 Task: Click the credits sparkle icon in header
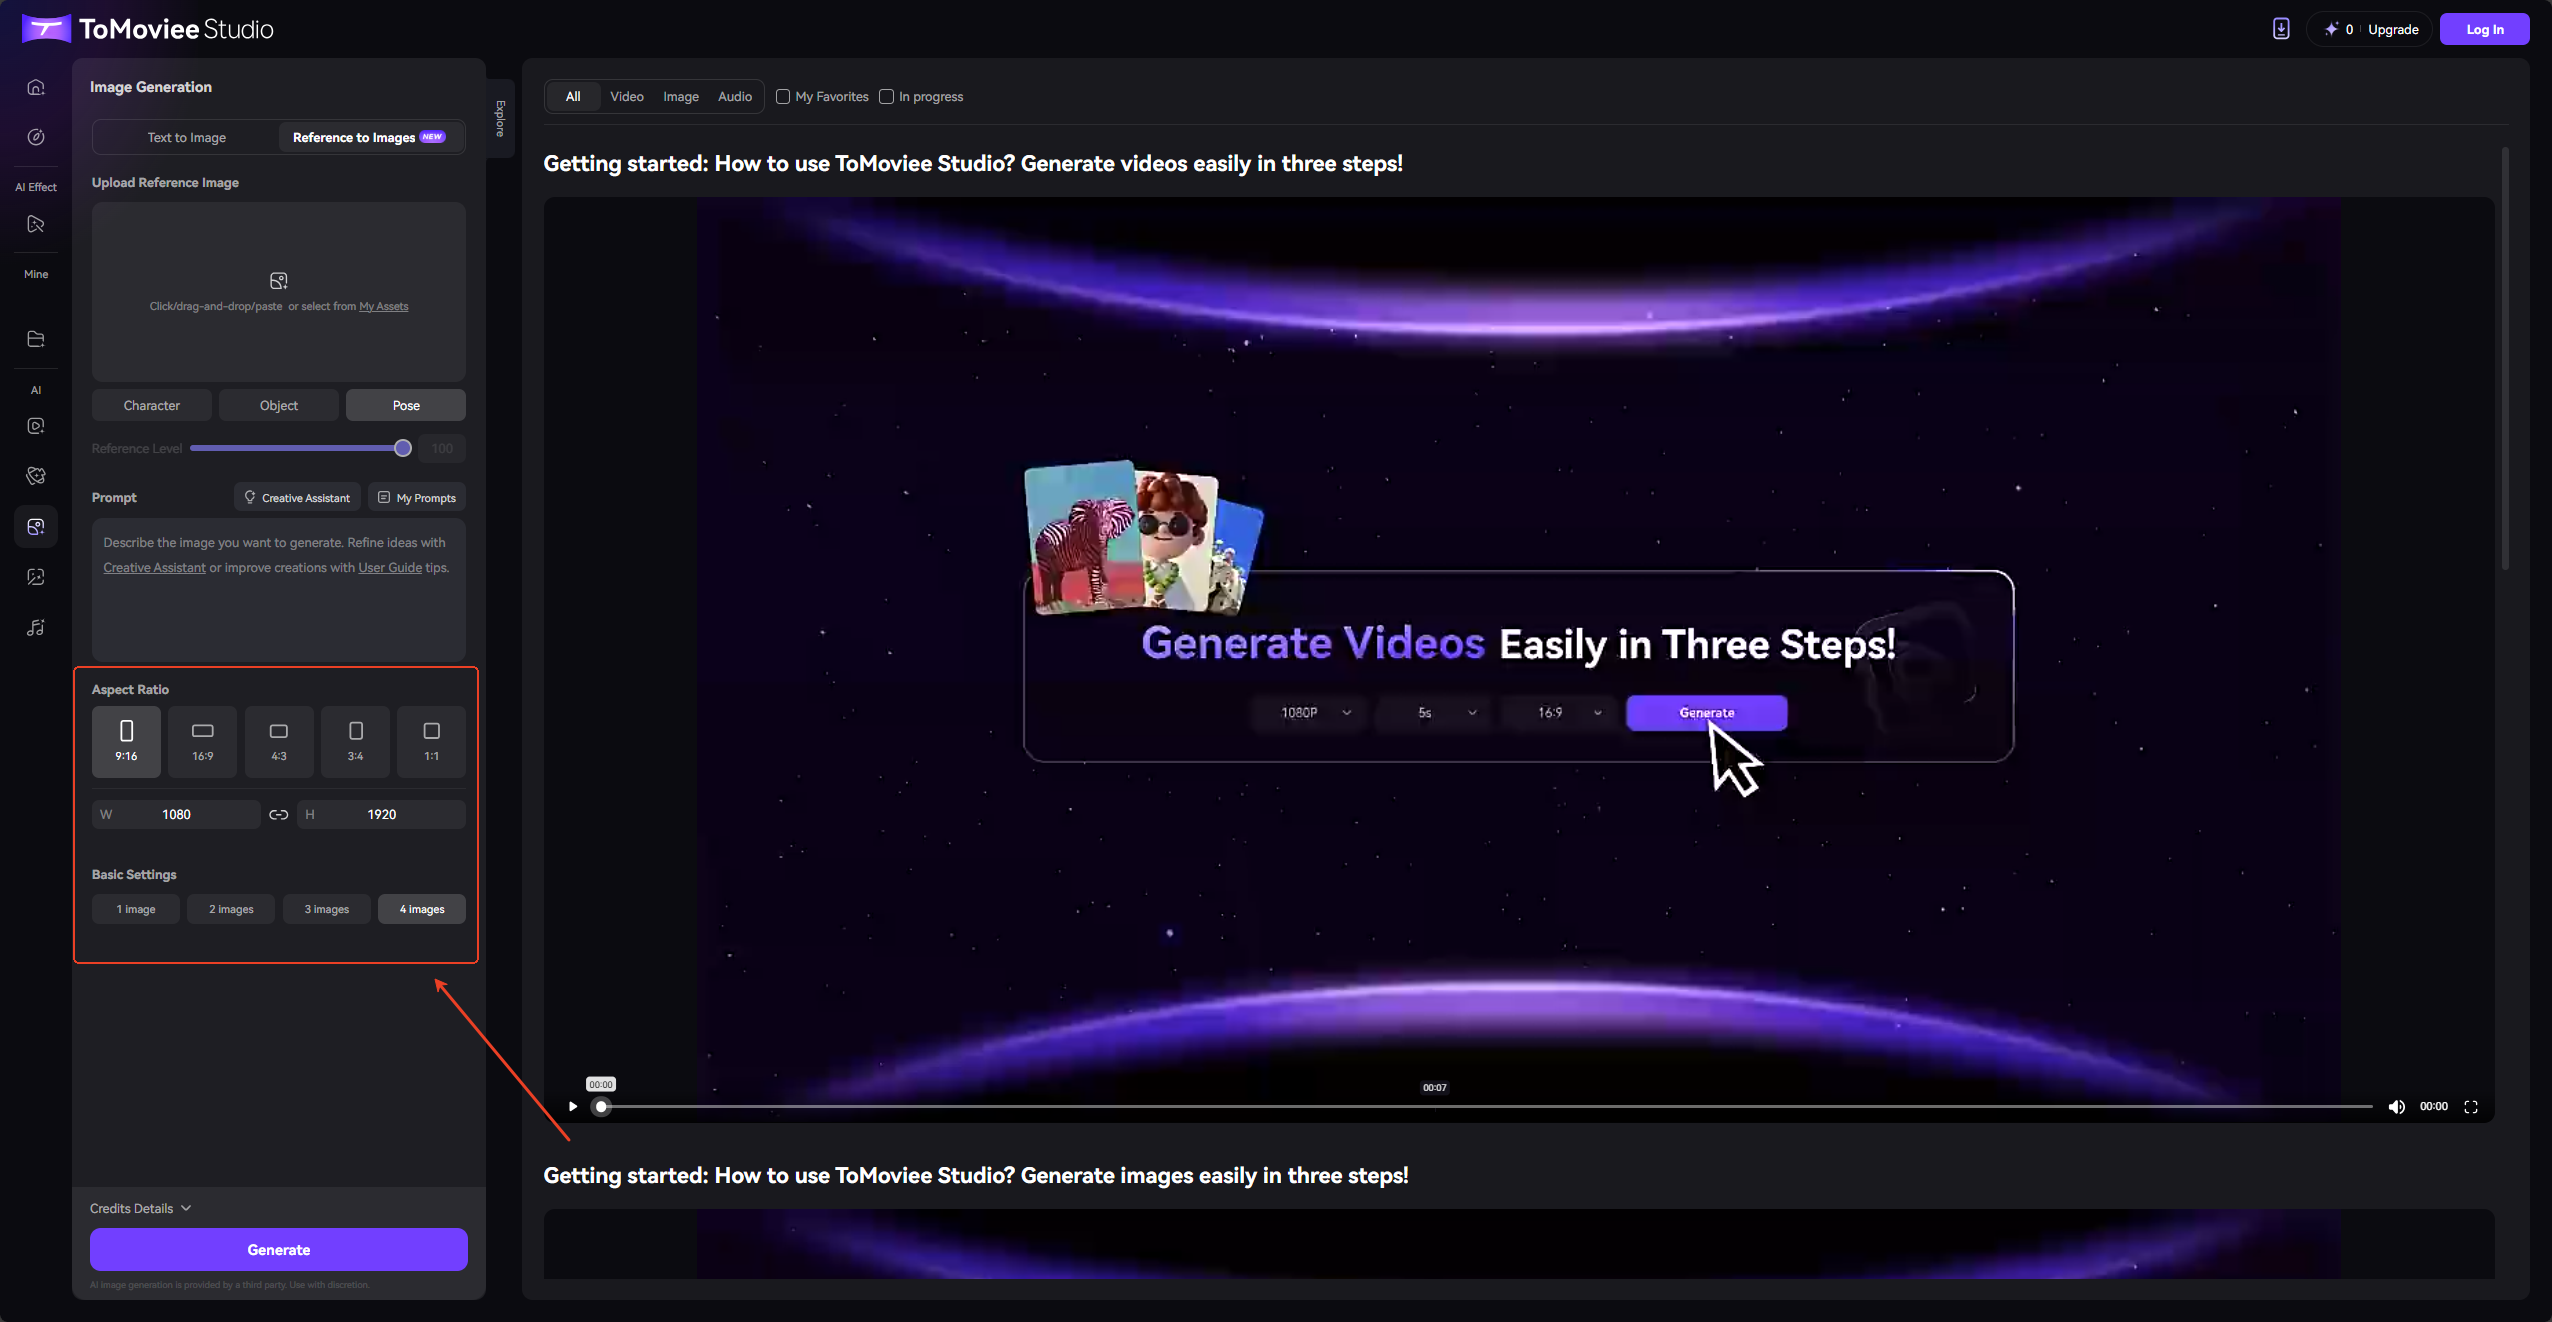[2331, 29]
